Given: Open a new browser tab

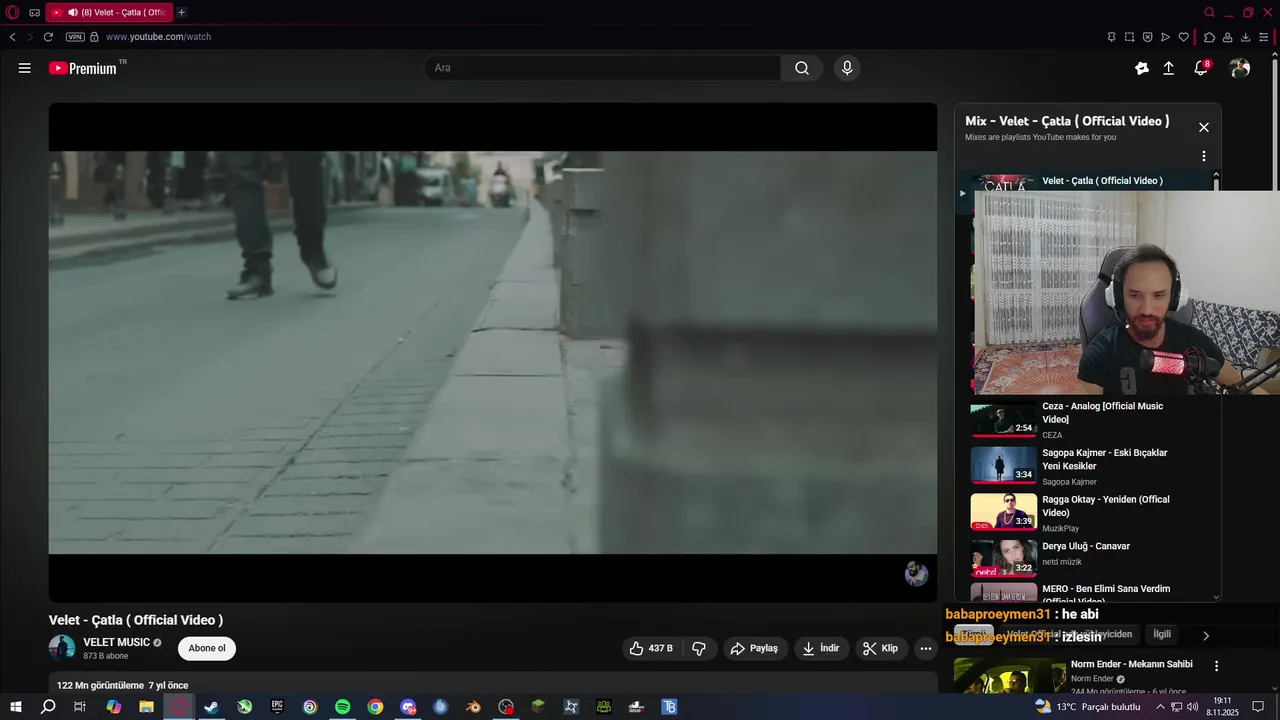Looking at the screenshot, I should pos(181,12).
